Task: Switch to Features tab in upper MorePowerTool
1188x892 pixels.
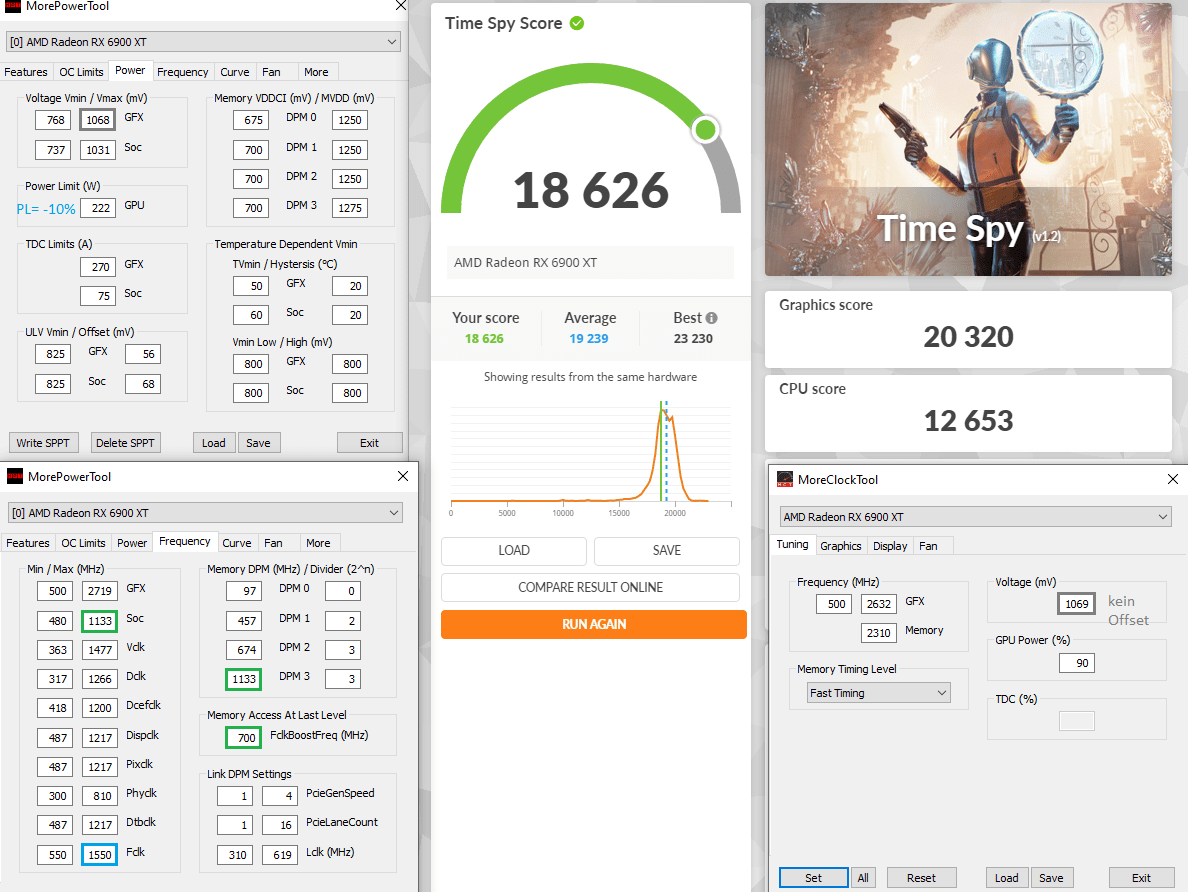Action: (x=26, y=72)
